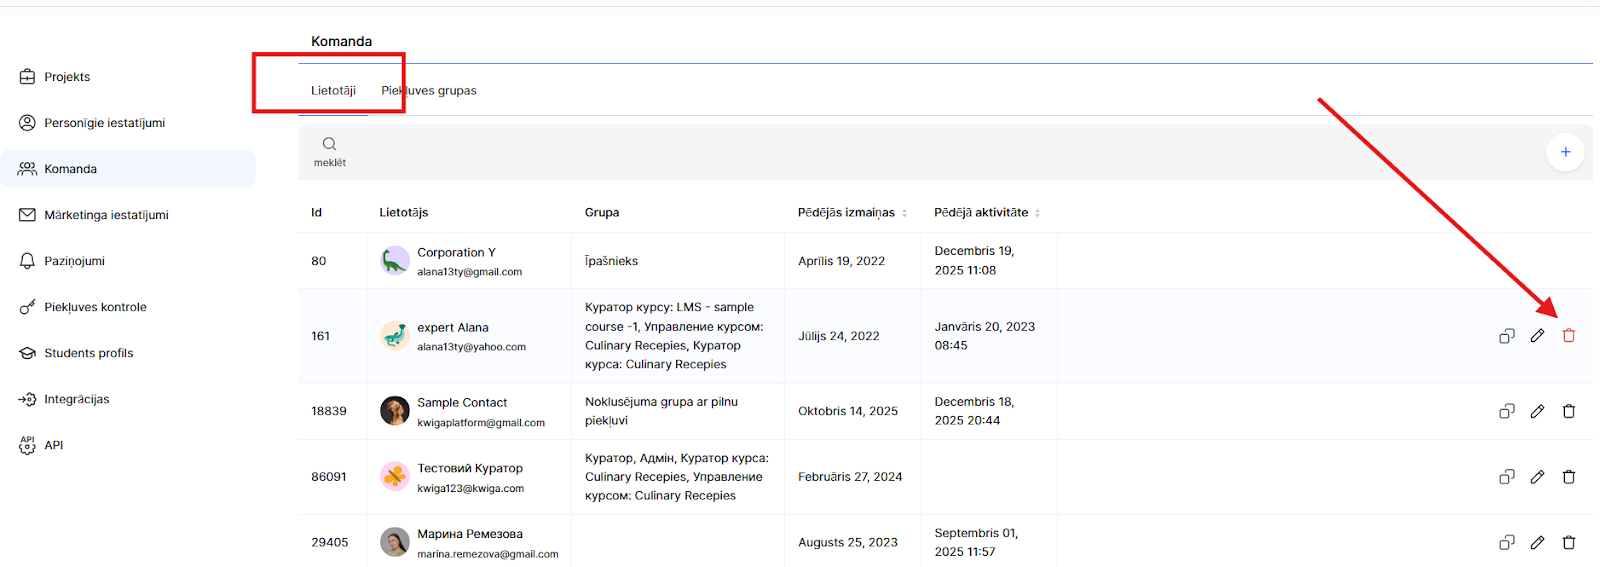
Task: Select the Lietotāji tab
Action: [333, 91]
